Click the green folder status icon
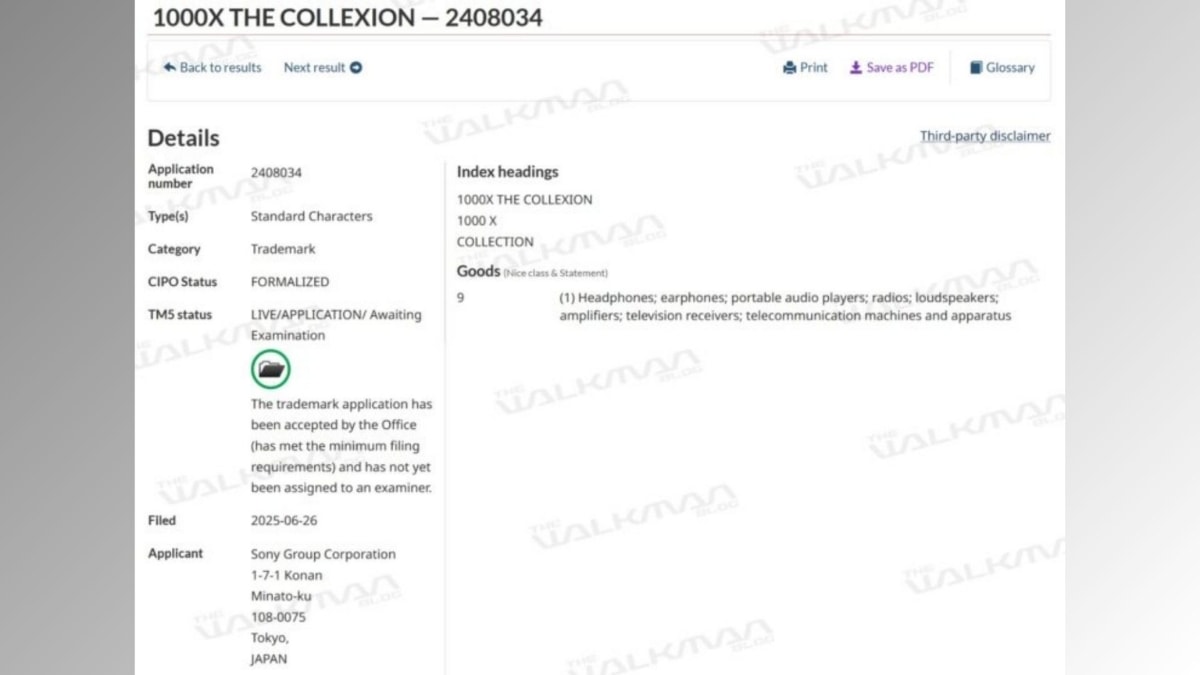The width and height of the screenshot is (1200, 675). [271, 369]
